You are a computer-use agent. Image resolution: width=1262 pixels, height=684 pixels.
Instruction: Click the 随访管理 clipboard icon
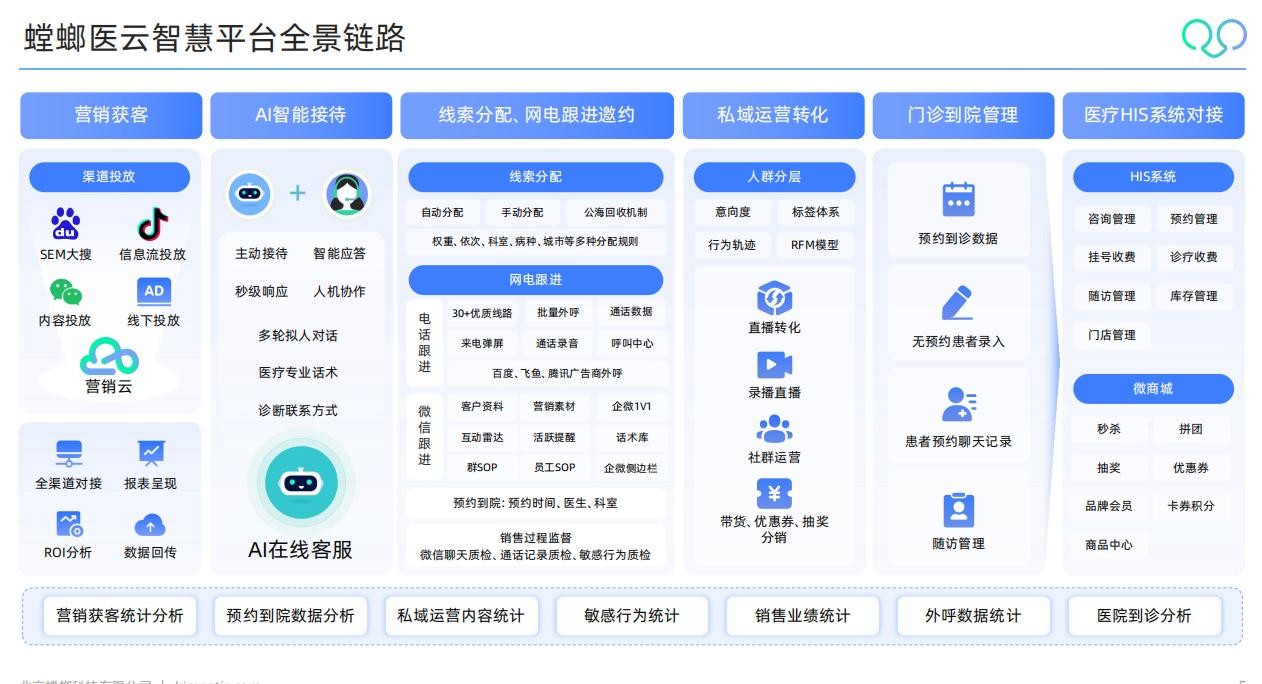click(958, 509)
